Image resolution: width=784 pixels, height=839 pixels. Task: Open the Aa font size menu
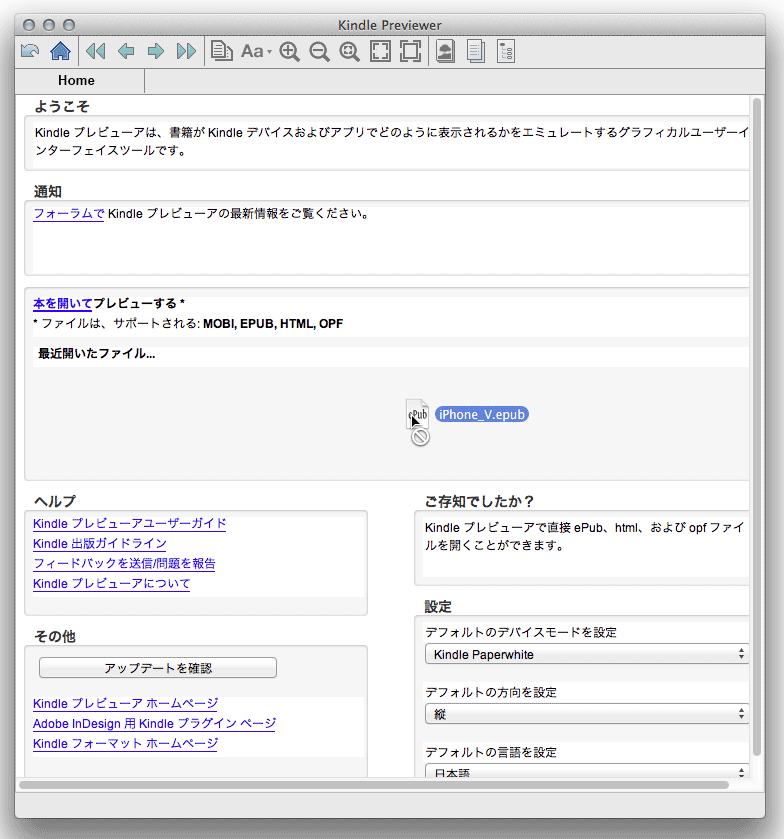point(255,51)
